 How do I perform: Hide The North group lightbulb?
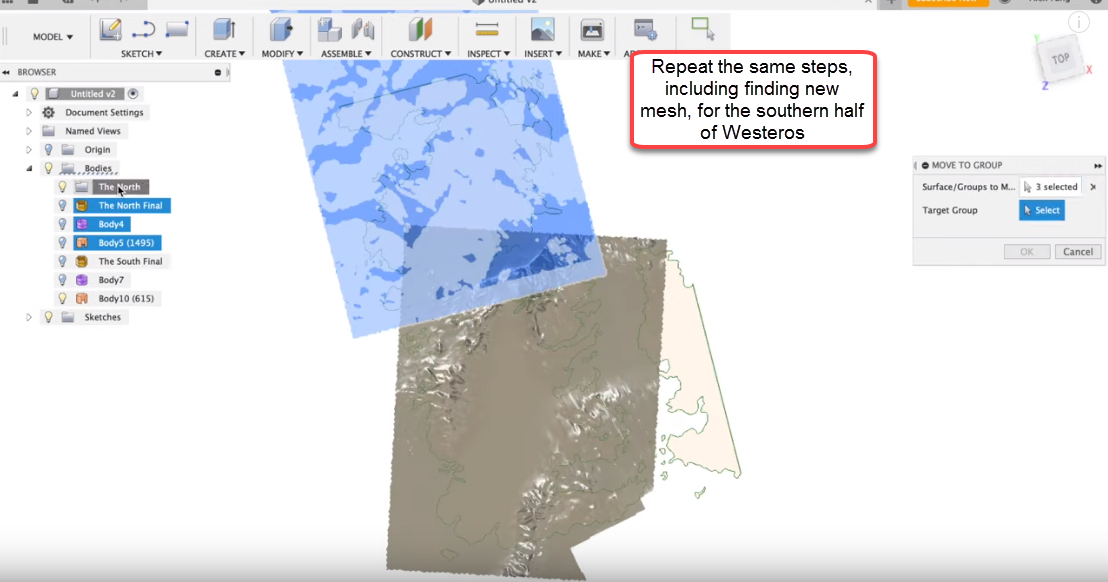[62, 186]
